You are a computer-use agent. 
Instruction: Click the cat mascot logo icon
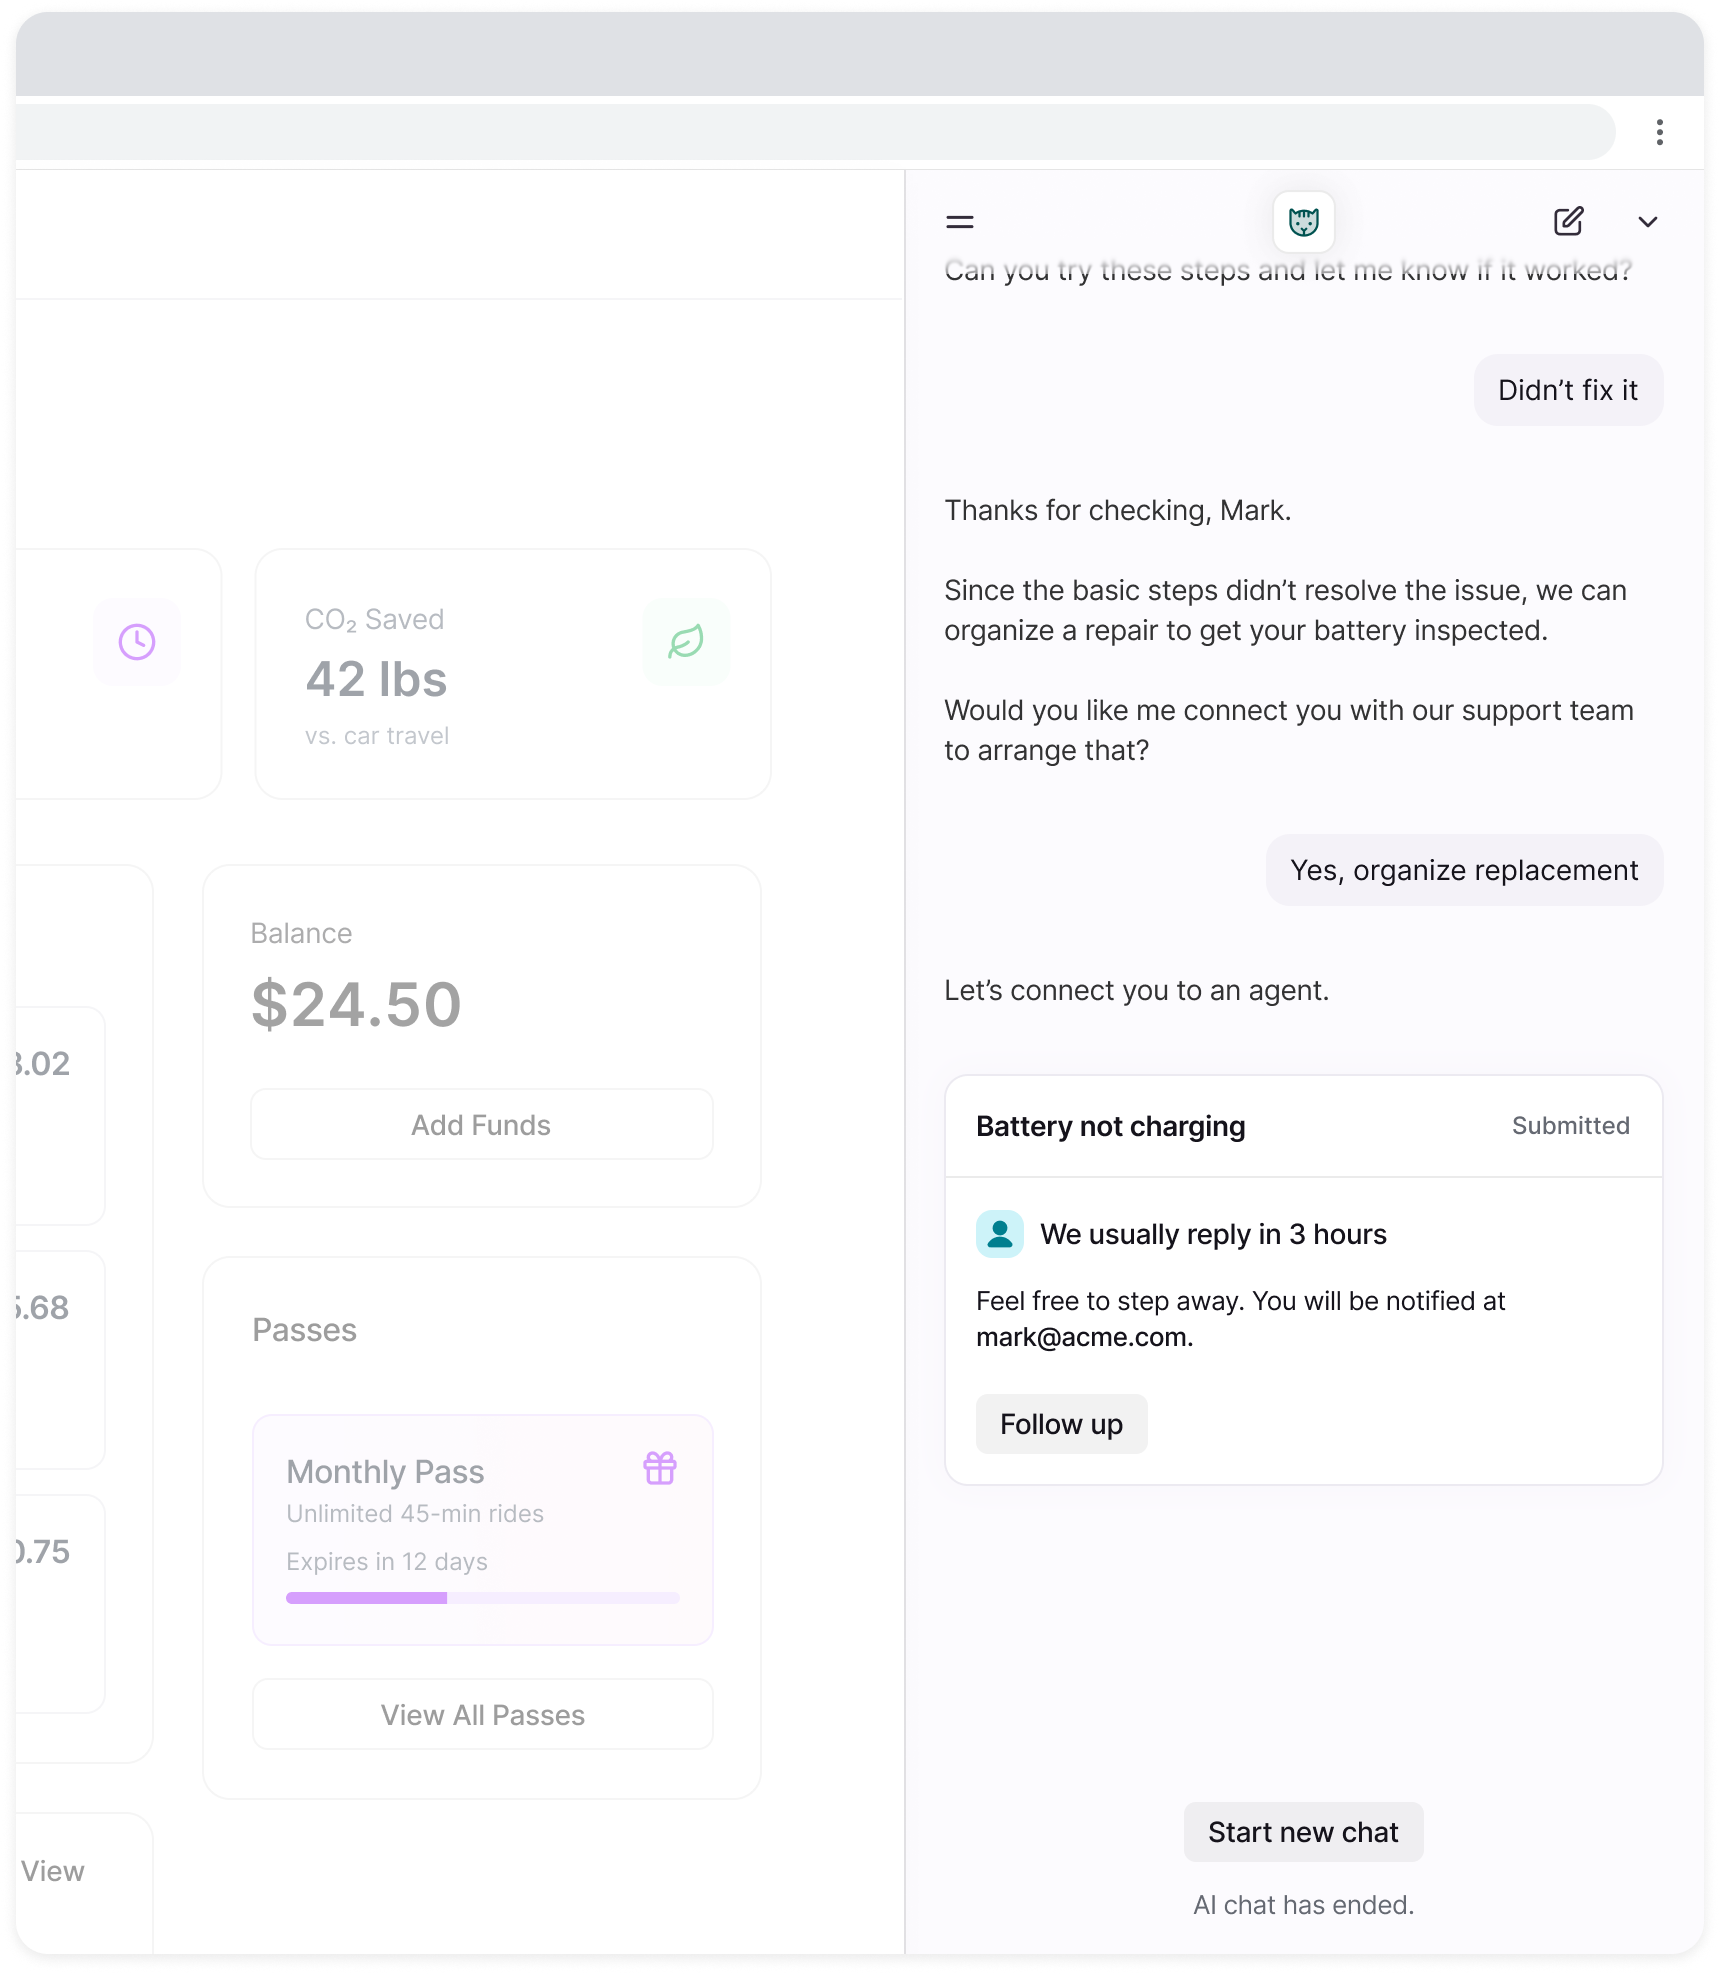[x=1303, y=222]
